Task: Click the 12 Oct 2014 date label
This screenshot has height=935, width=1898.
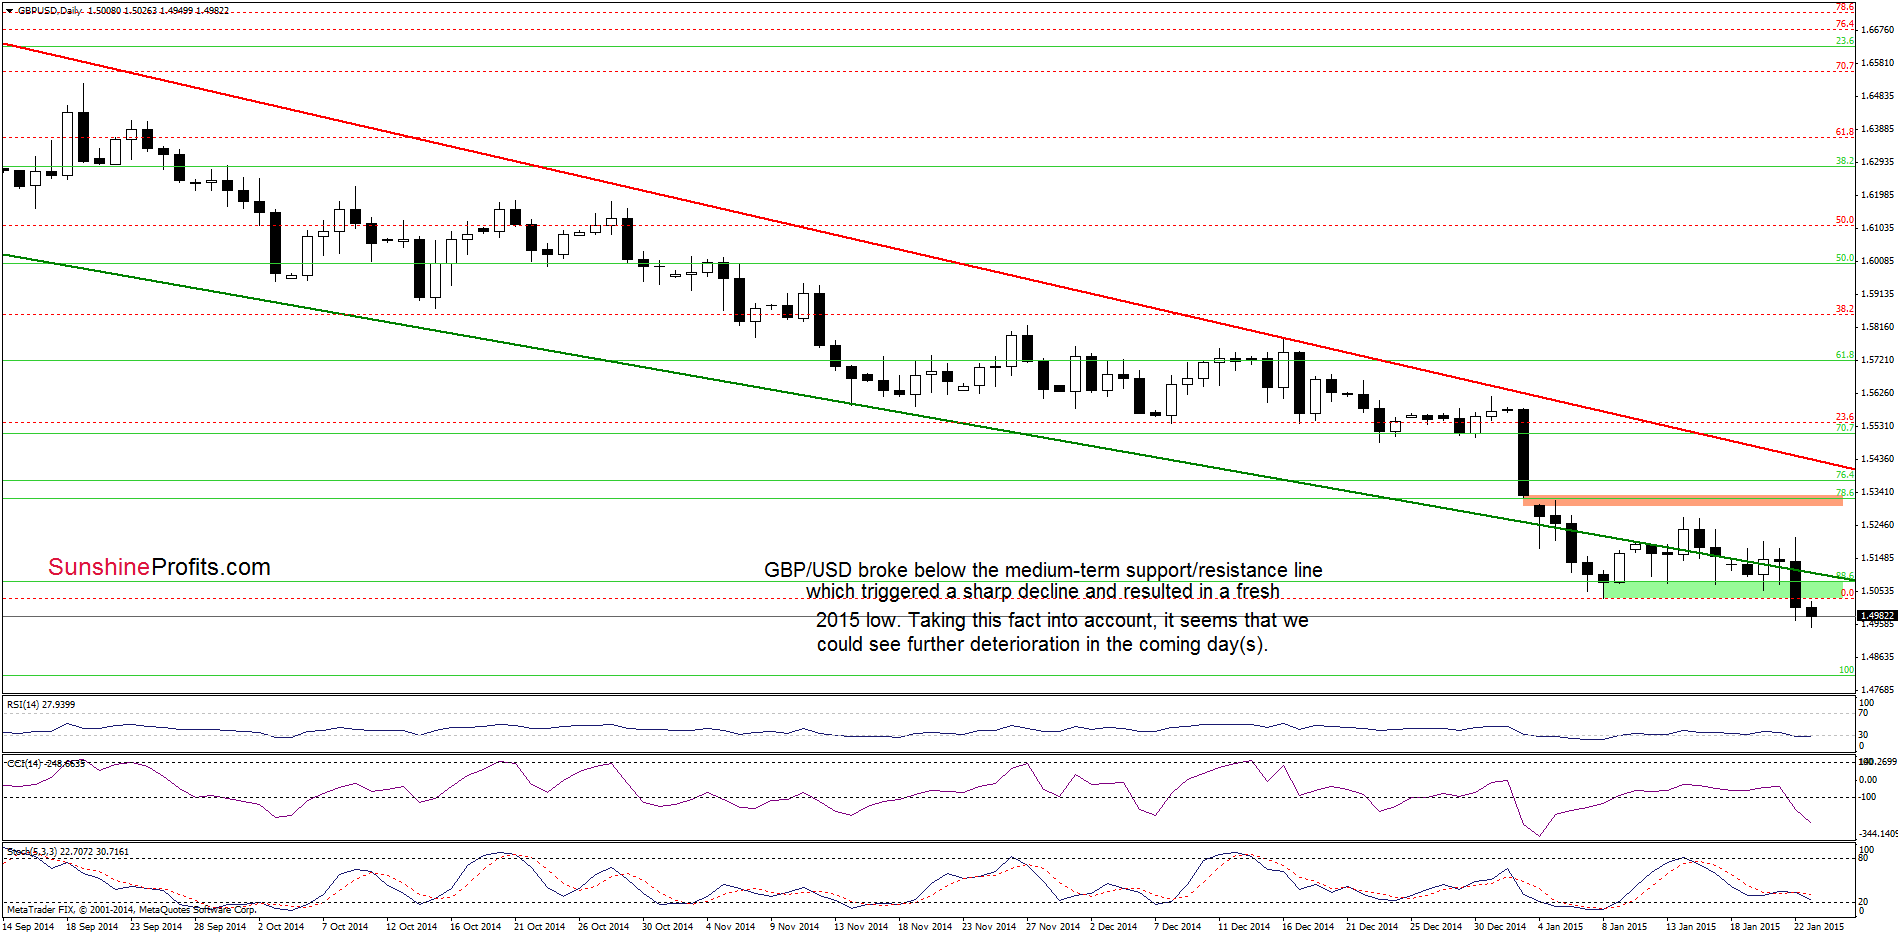Action: click(x=411, y=927)
